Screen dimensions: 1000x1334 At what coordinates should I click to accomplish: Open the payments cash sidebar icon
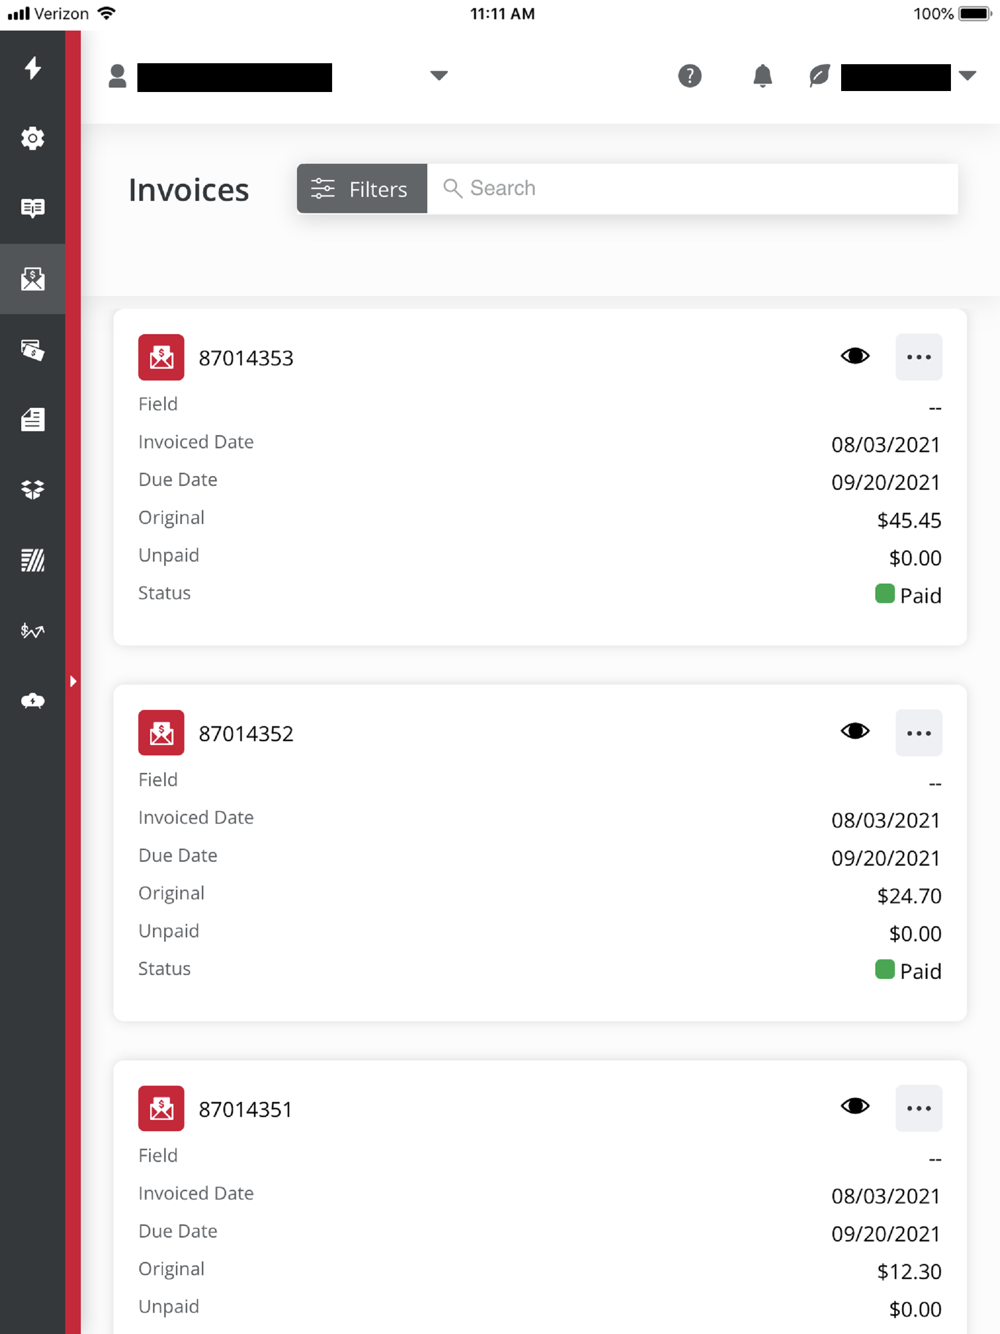pos(33,349)
